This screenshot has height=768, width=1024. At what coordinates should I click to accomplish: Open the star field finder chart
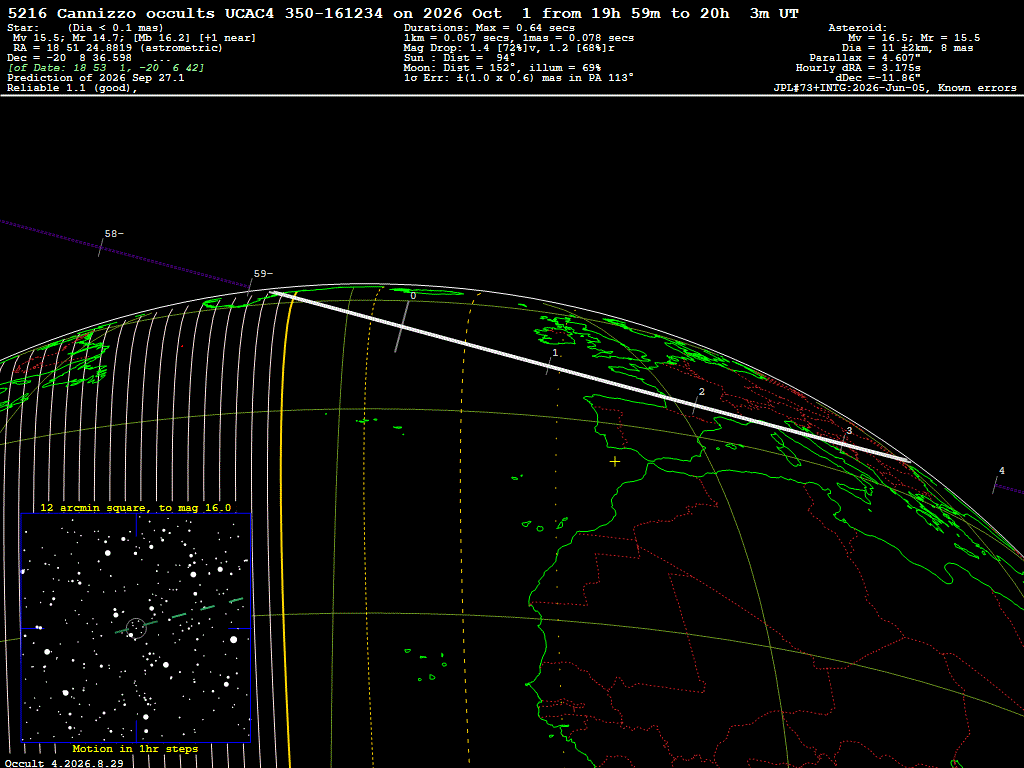point(136,628)
